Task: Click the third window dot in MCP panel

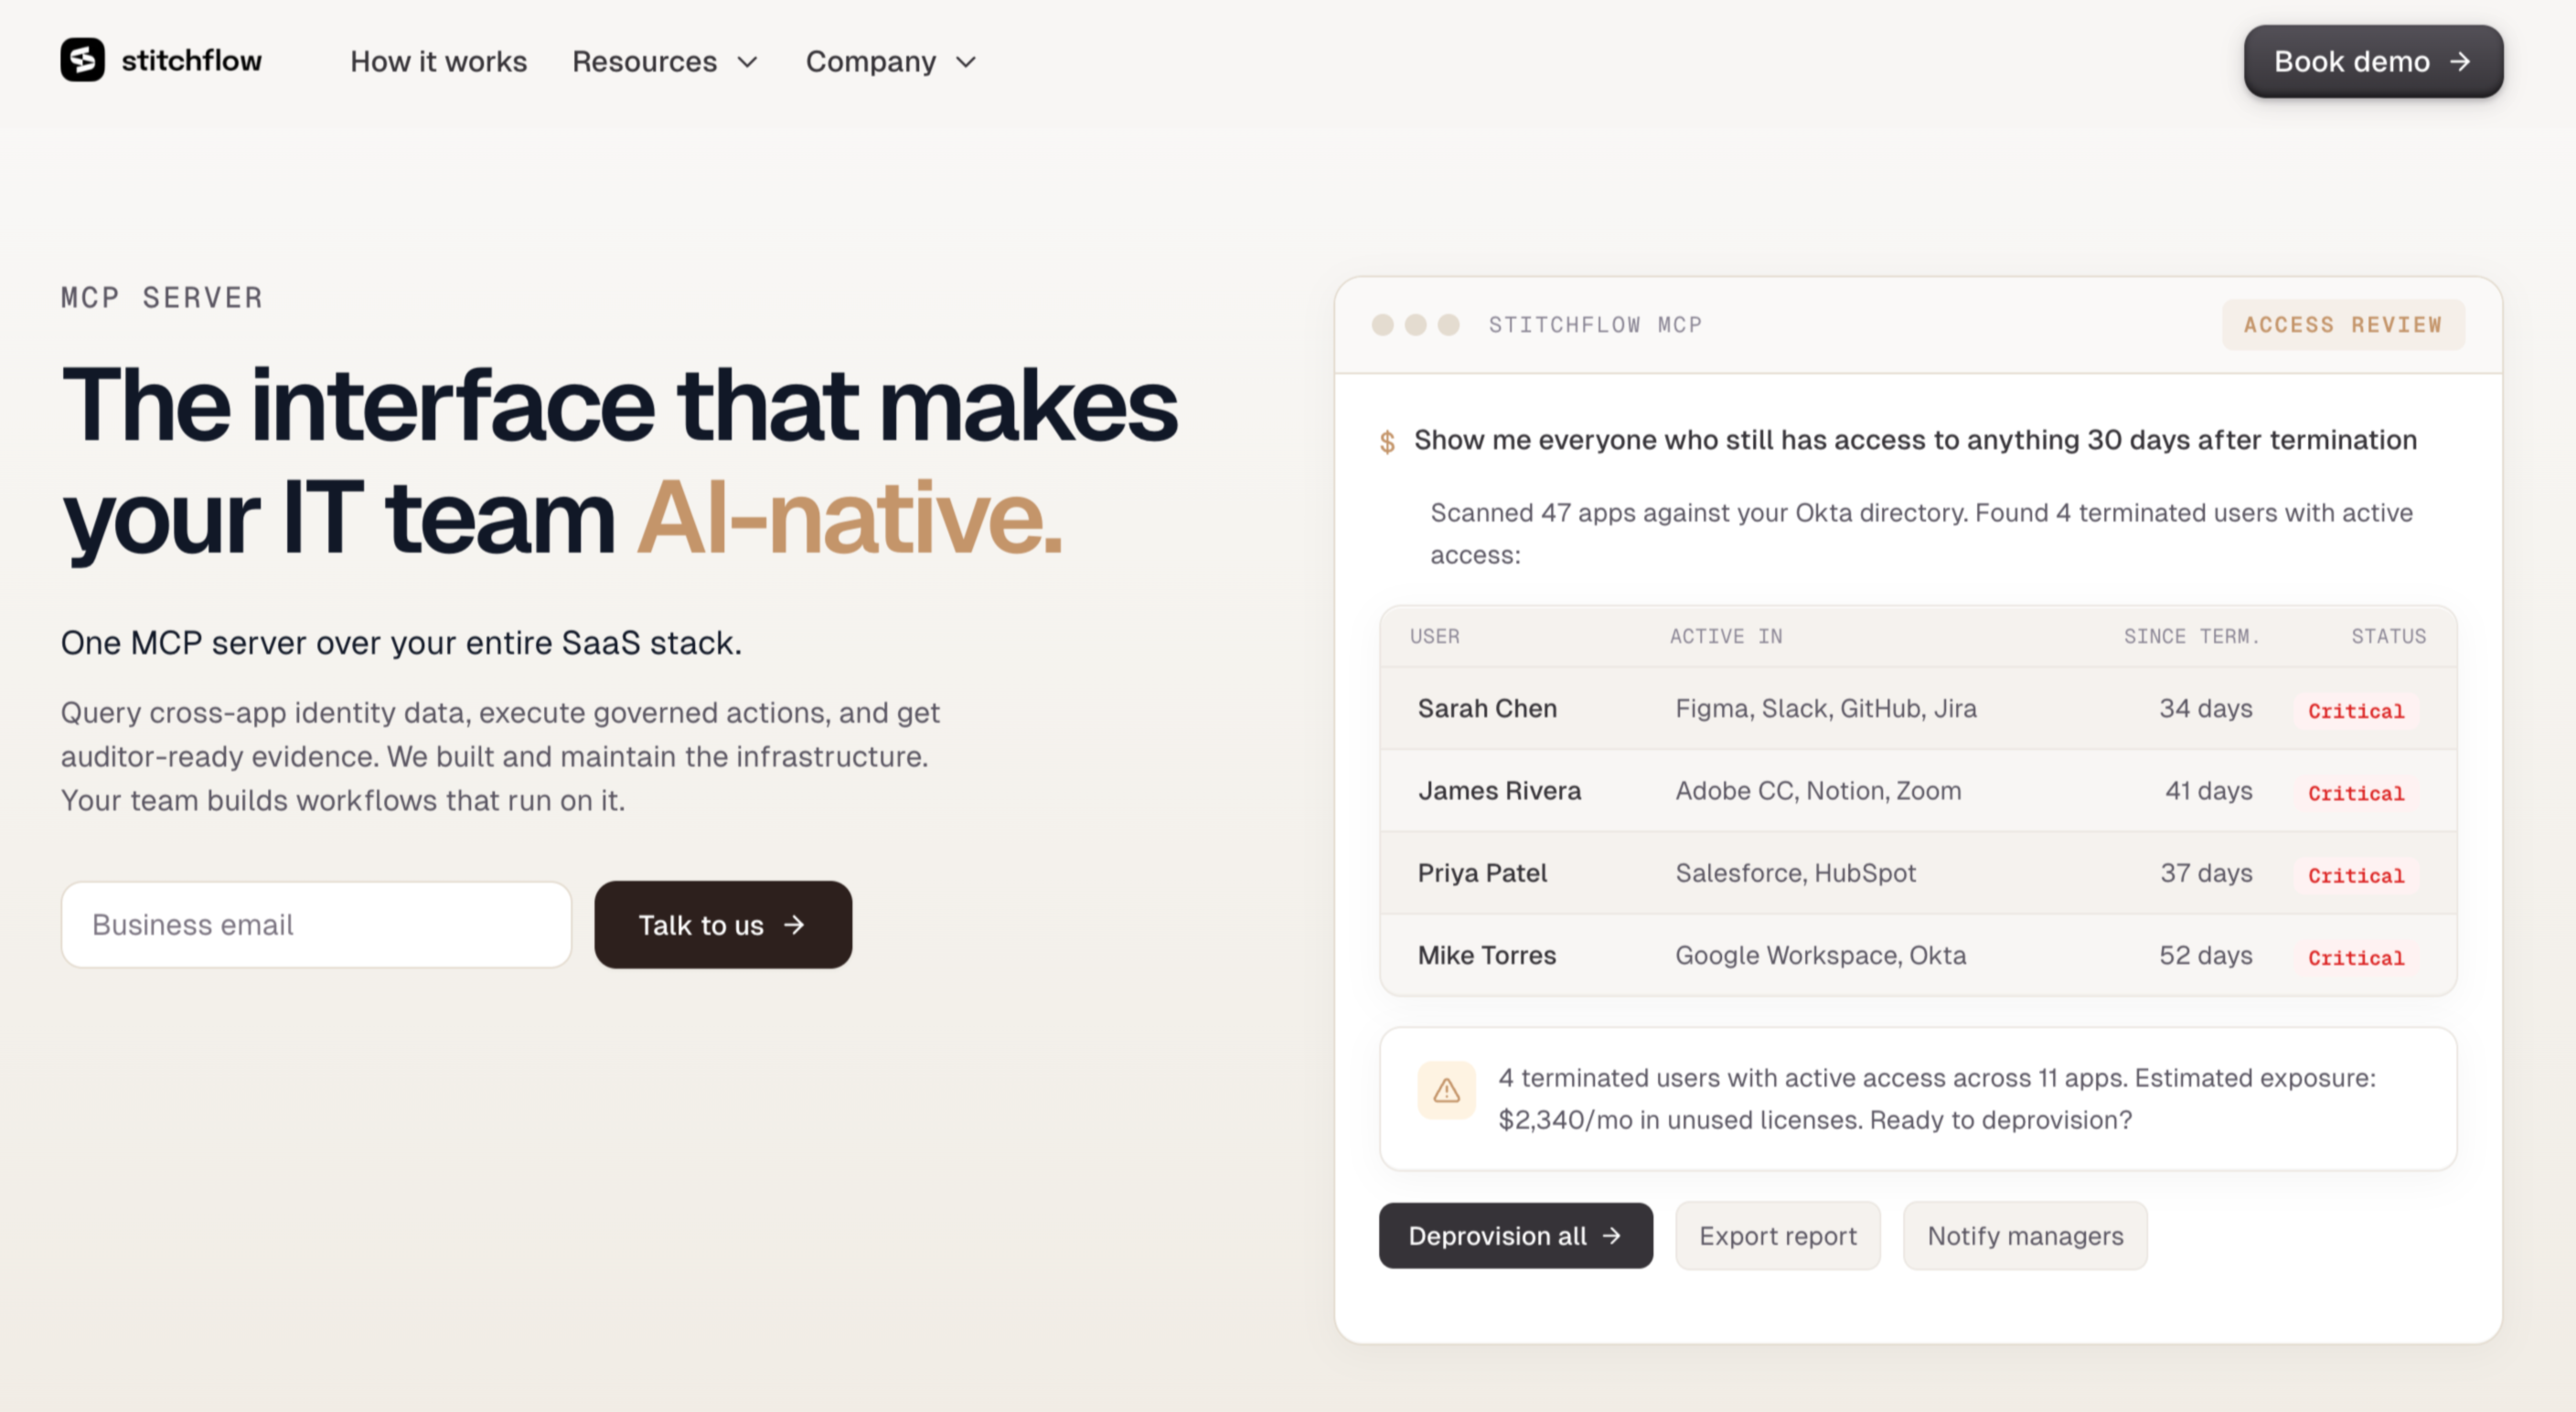Action: [x=1448, y=325]
